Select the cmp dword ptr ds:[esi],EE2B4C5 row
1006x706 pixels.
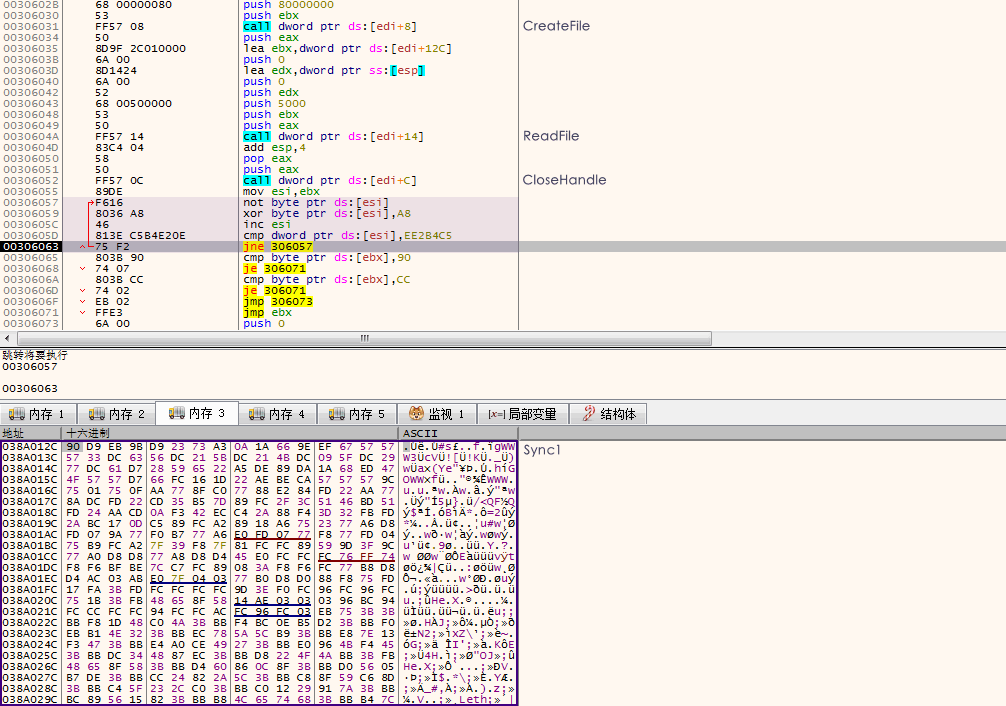[x=347, y=236]
